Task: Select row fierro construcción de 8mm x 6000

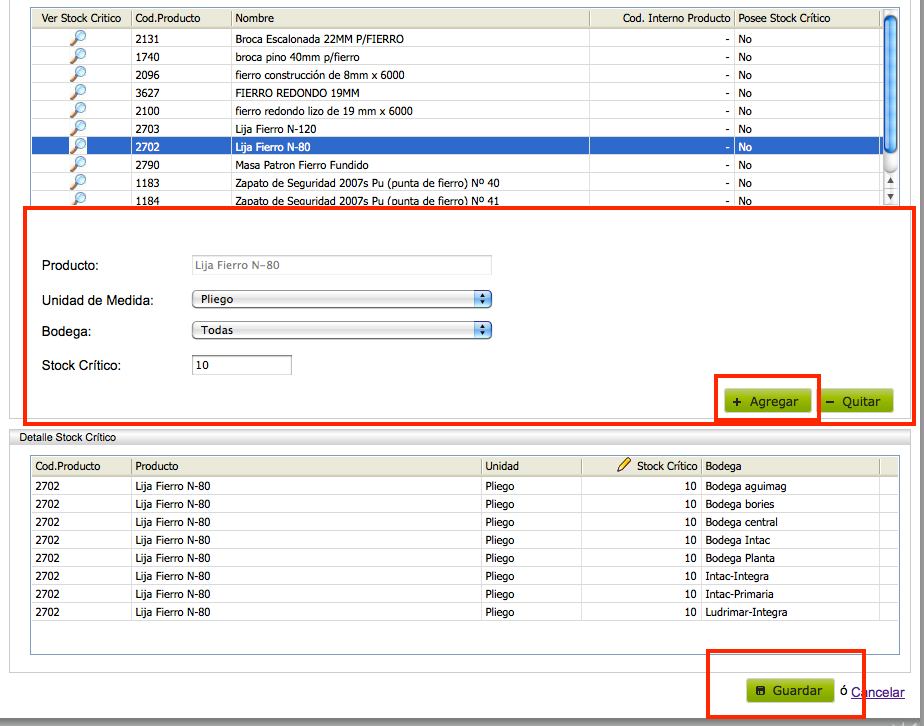Action: (x=457, y=75)
